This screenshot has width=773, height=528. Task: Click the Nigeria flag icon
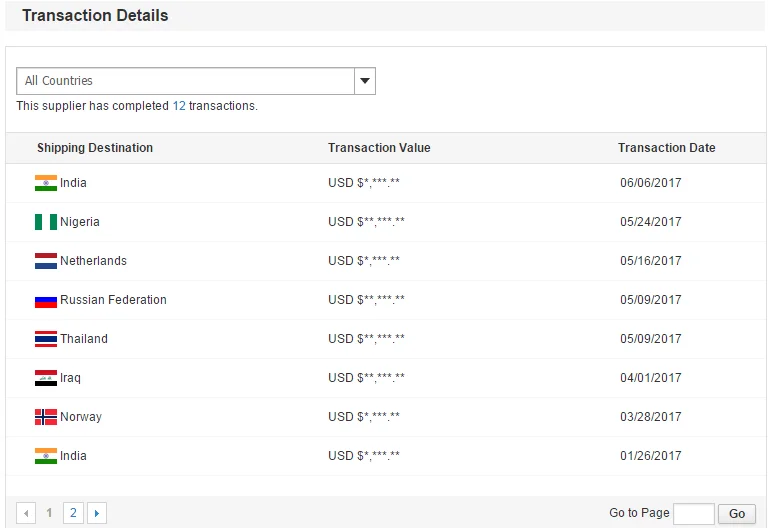click(x=46, y=222)
